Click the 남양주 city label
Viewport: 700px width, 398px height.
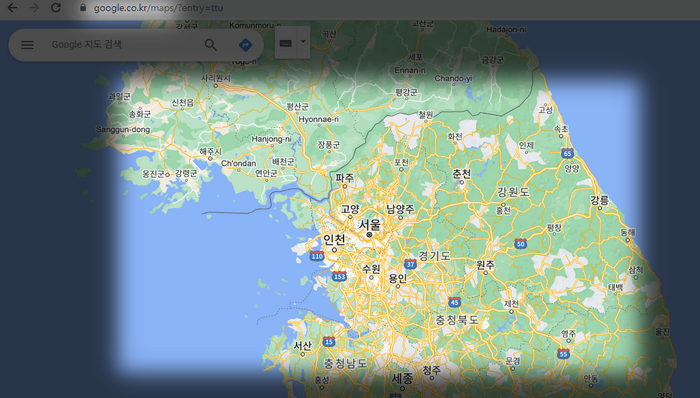tap(400, 209)
